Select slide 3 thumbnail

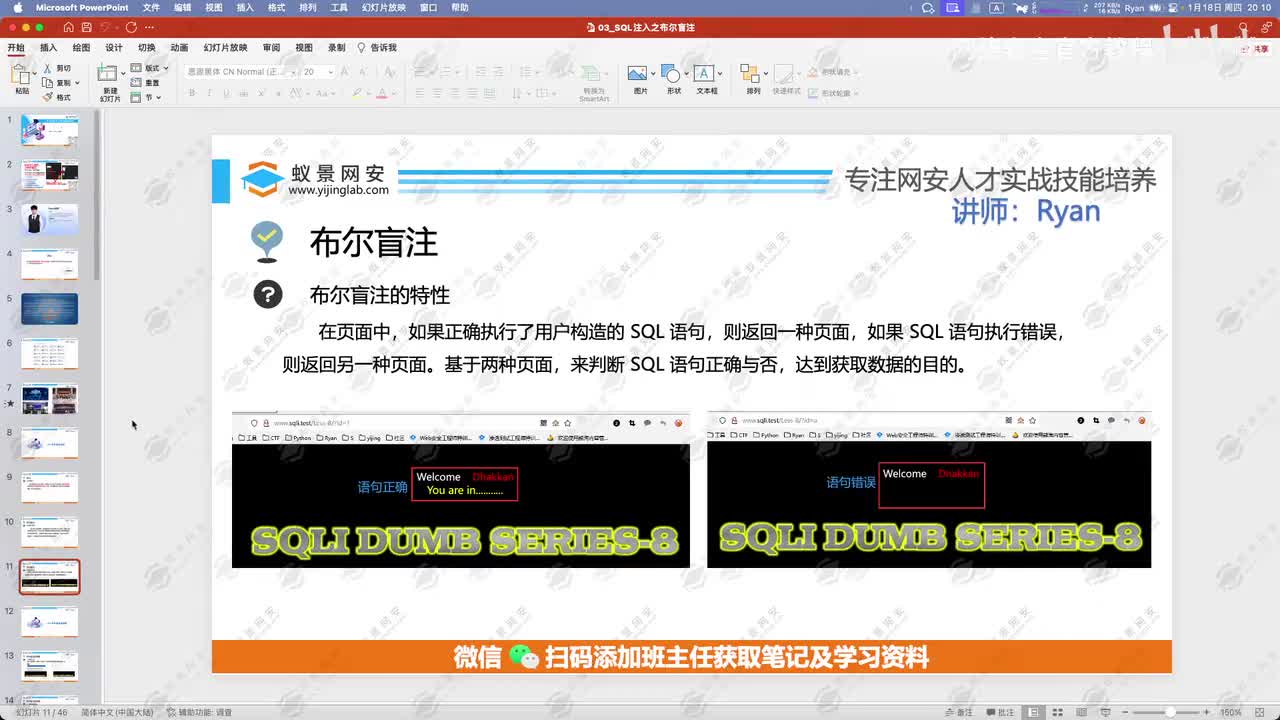pos(49,219)
